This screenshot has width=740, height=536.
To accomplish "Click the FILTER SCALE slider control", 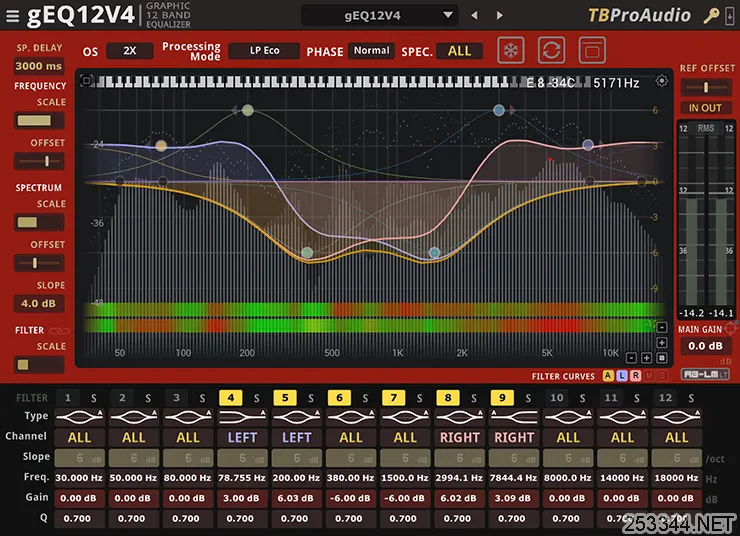I will tap(39, 365).
